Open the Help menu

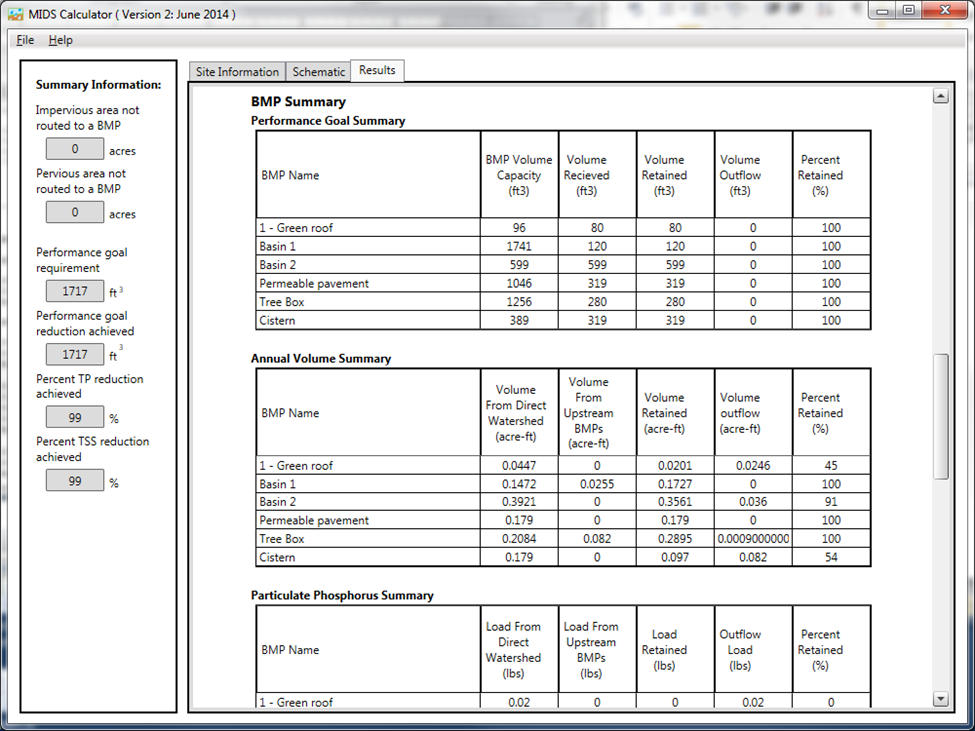[x=60, y=40]
